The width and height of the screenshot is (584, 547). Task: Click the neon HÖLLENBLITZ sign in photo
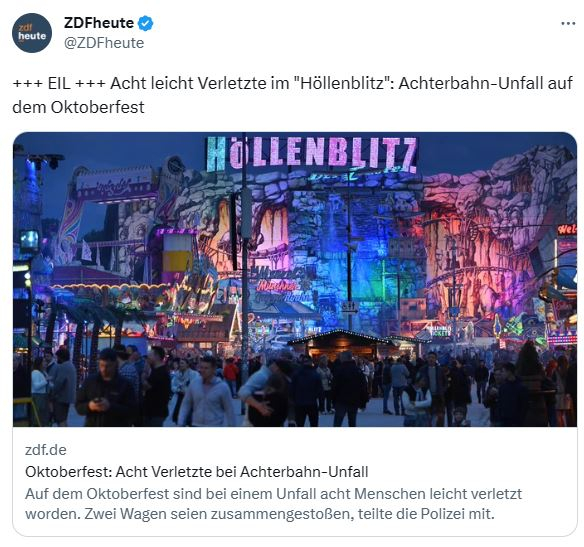click(x=312, y=154)
